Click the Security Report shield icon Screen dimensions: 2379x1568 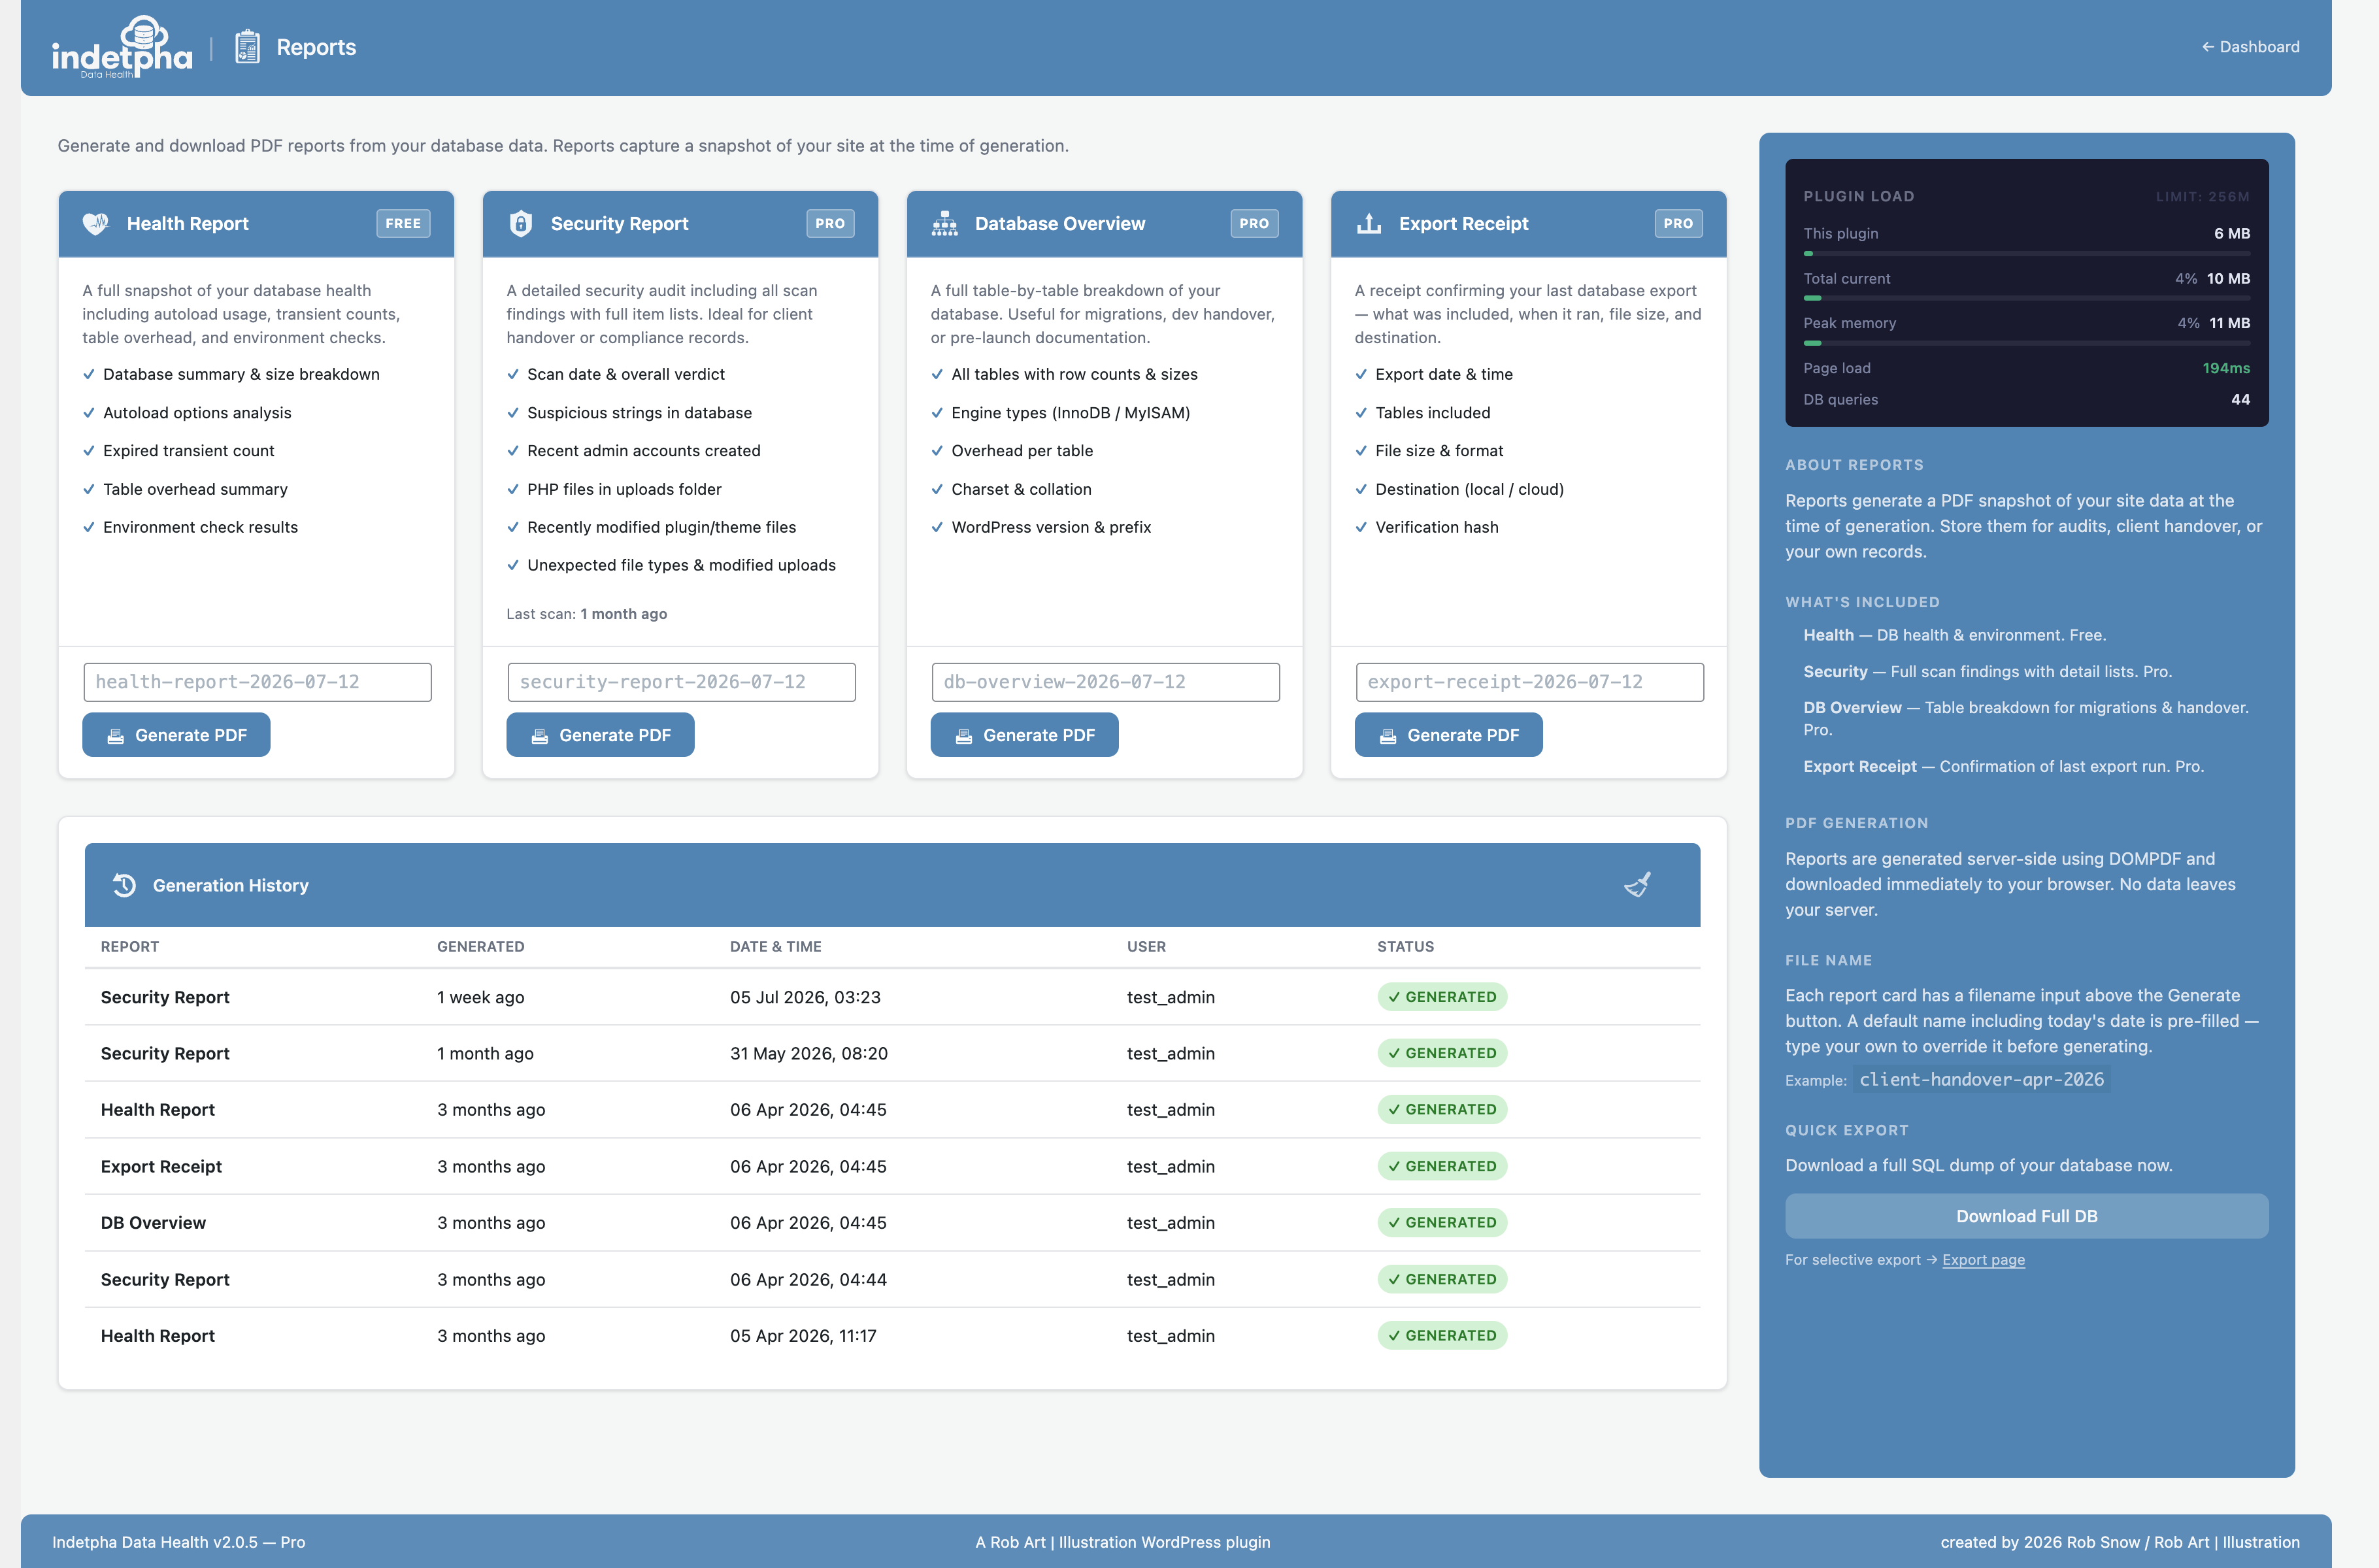[520, 223]
